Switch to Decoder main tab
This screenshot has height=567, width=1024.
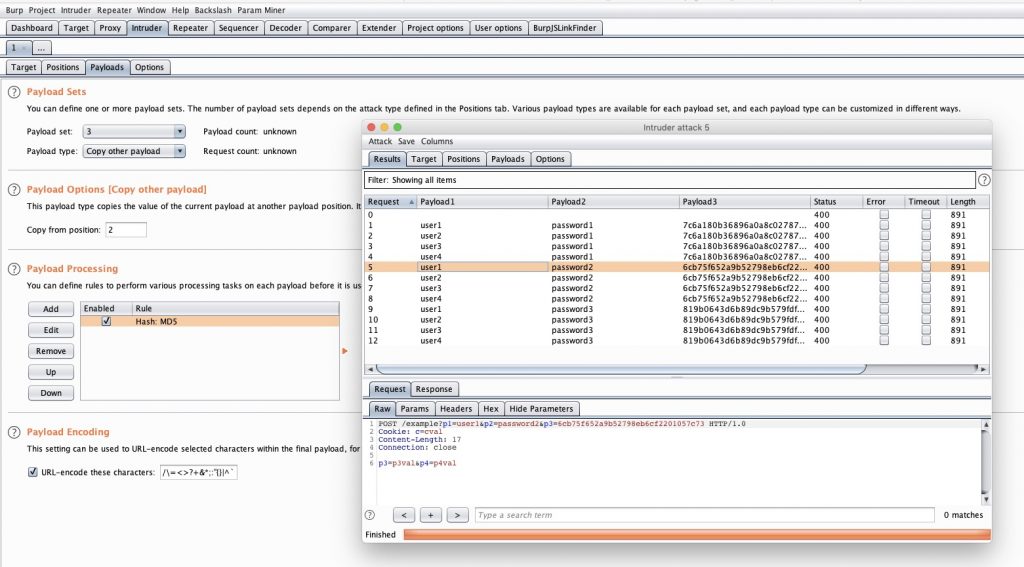285,28
